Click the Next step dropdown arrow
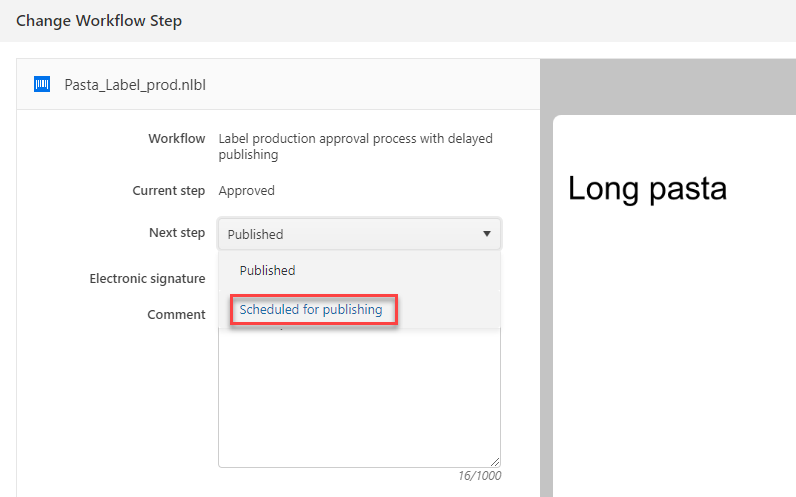 pyautogui.click(x=487, y=234)
